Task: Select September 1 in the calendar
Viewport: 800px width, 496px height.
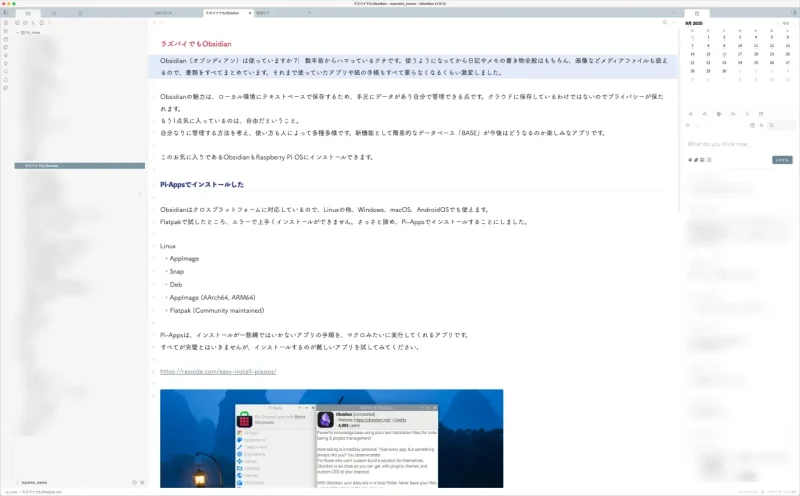Action: tap(708, 37)
